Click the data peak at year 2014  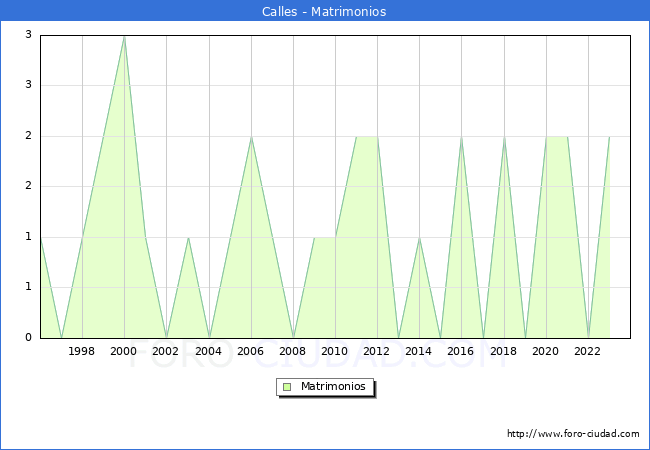(420, 238)
